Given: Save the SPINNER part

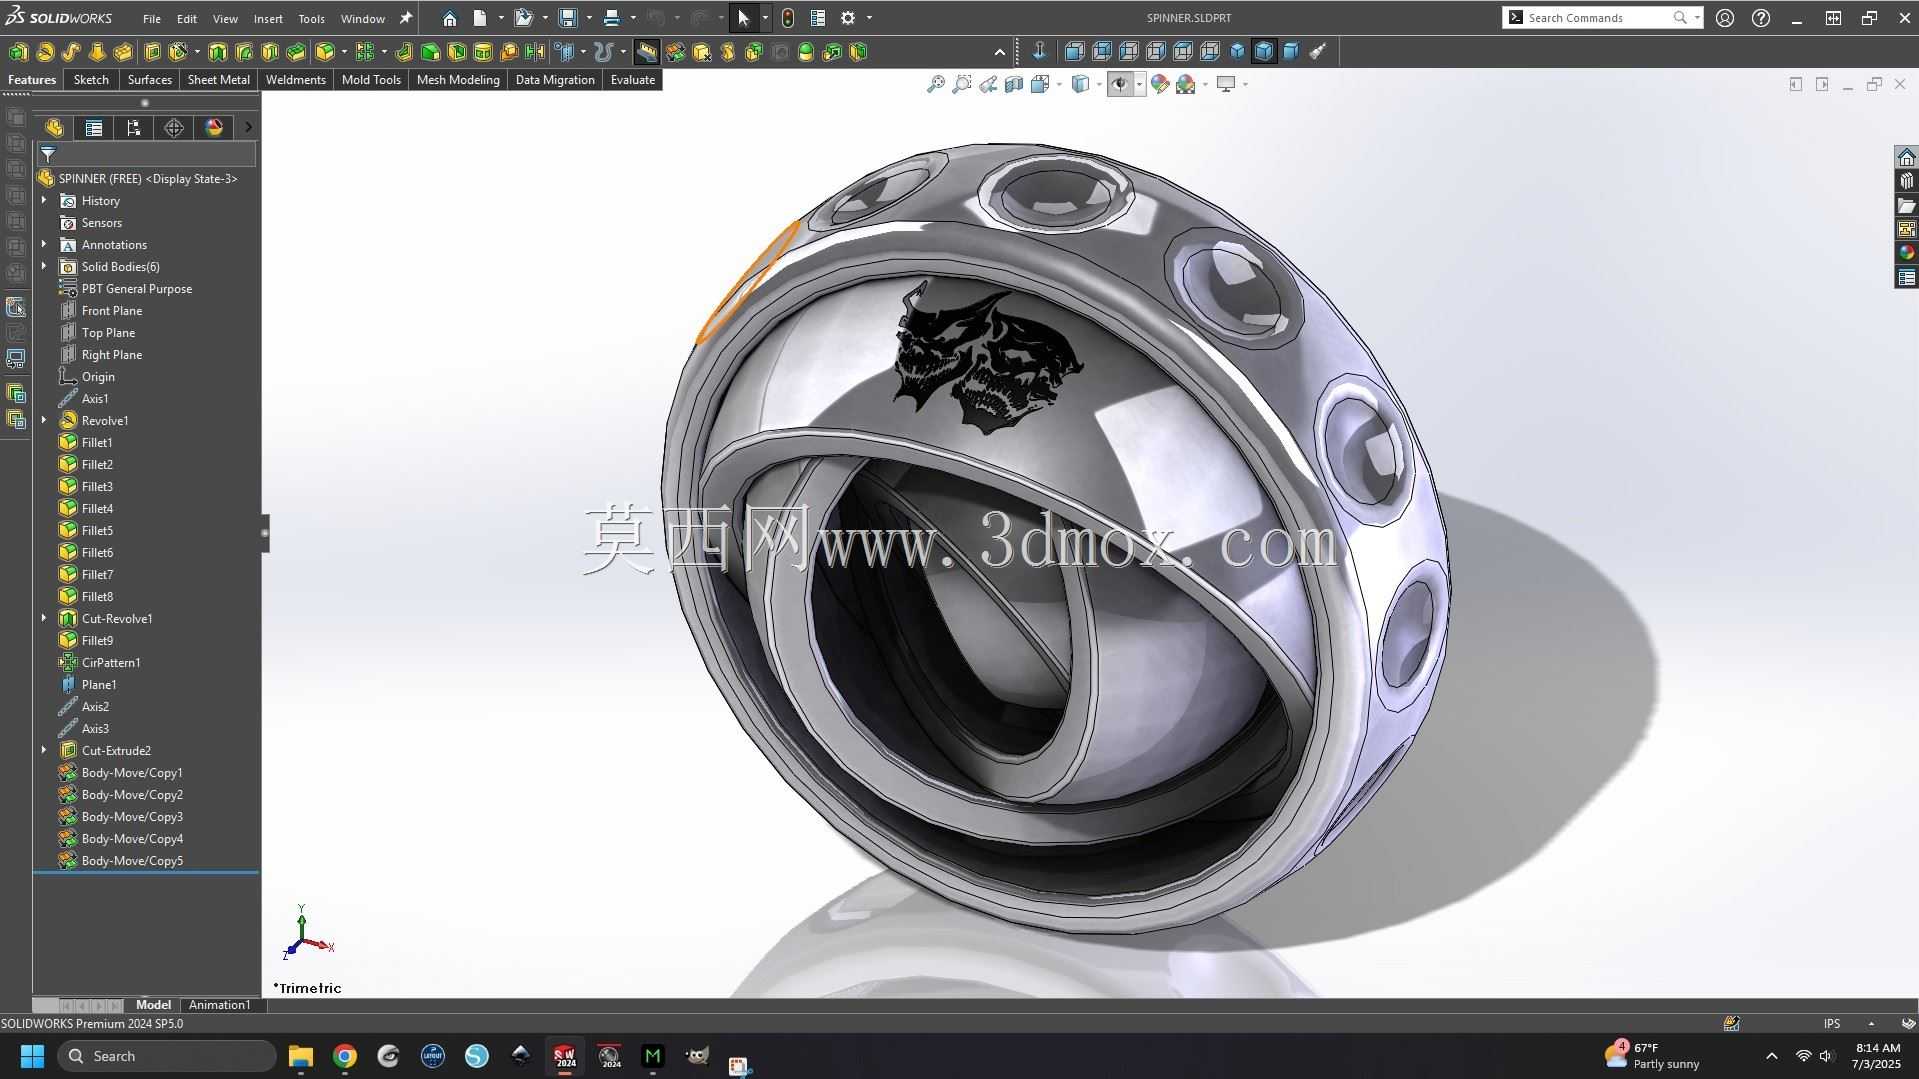Looking at the screenshot, I should (x=567, y=18).
